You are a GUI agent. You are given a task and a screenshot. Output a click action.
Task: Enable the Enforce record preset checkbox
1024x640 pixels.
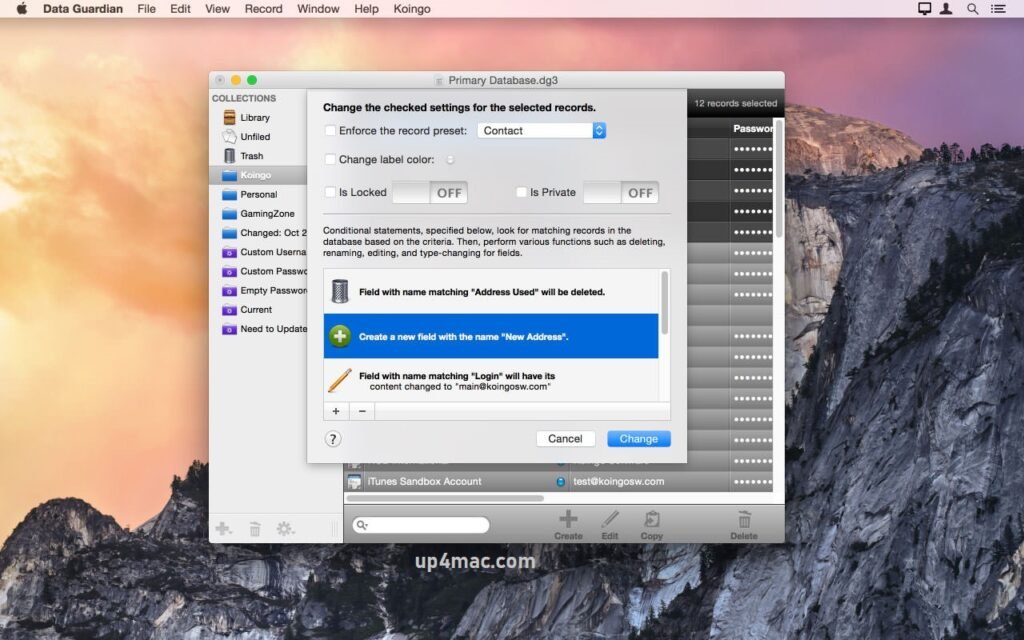click(x=330, y=130)
